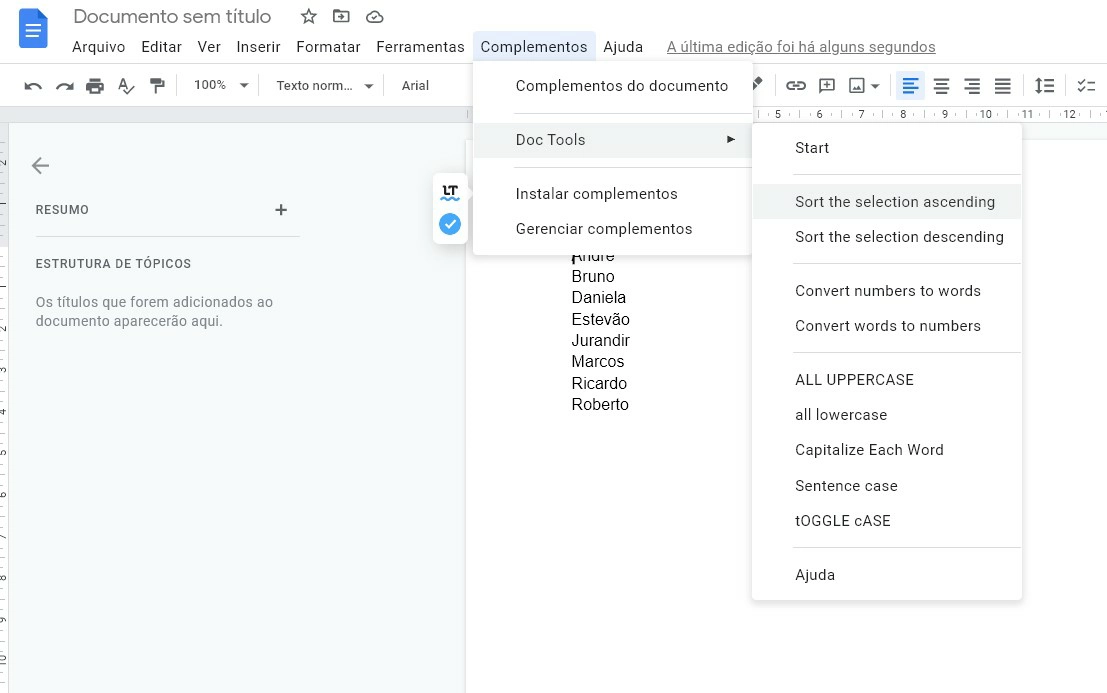
Task: Open the Inserir menu
Action: tap(258, 47)
